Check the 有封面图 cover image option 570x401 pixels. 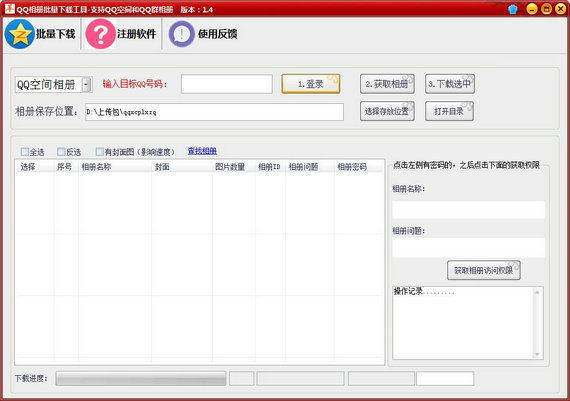99,152
